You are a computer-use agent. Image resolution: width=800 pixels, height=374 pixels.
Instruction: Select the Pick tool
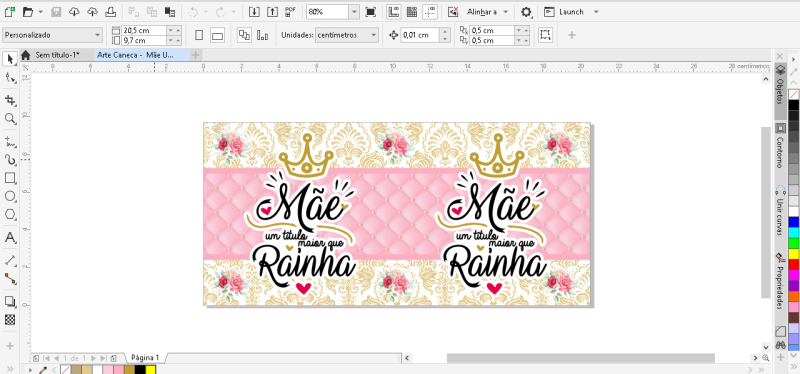(x=10, y=59)
